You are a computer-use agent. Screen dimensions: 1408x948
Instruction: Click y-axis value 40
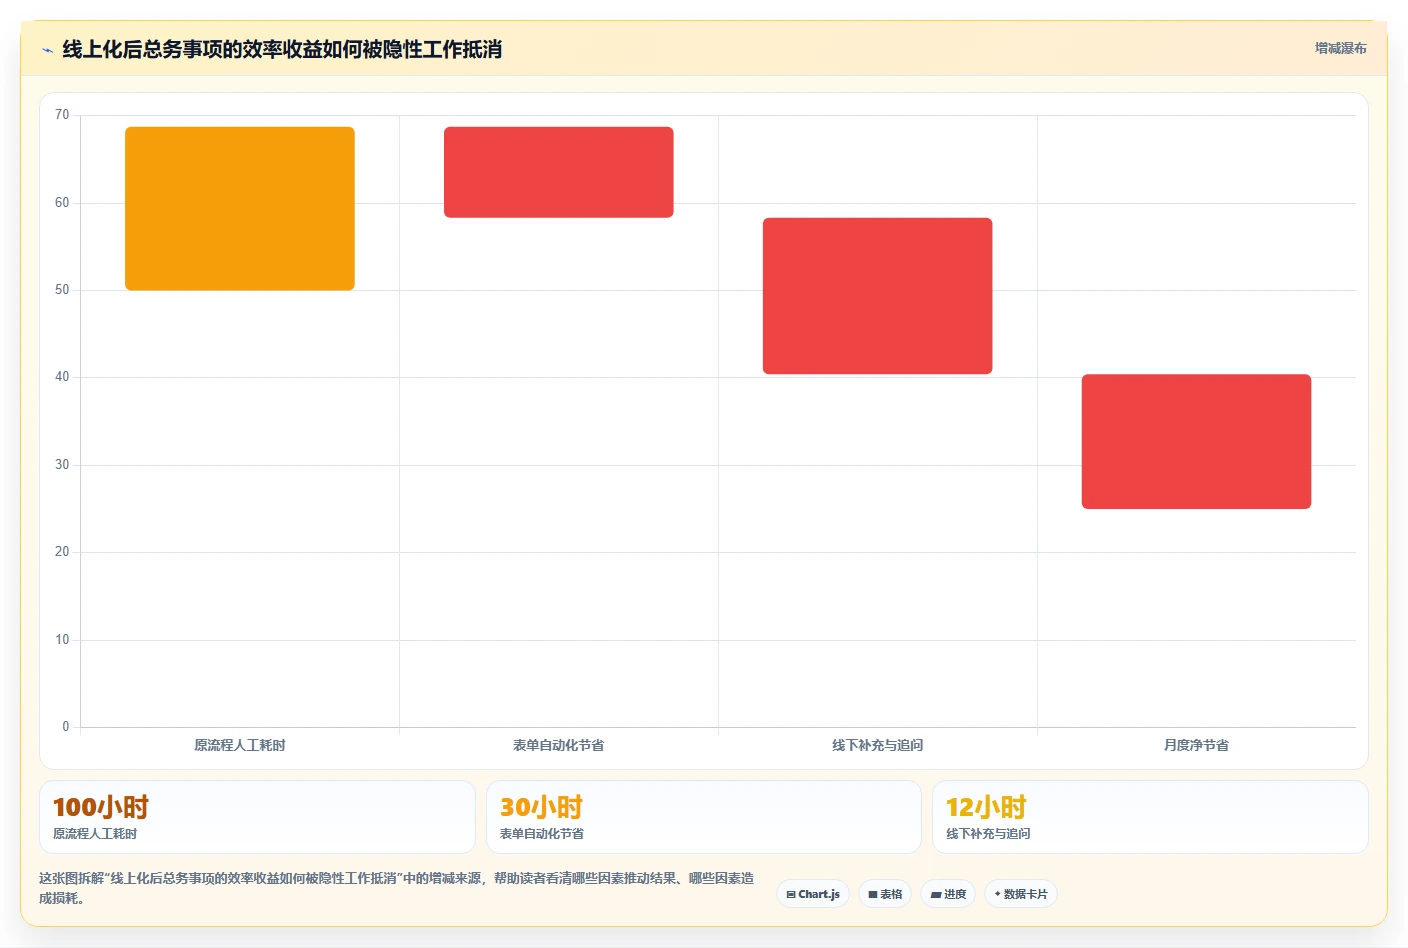62,377
